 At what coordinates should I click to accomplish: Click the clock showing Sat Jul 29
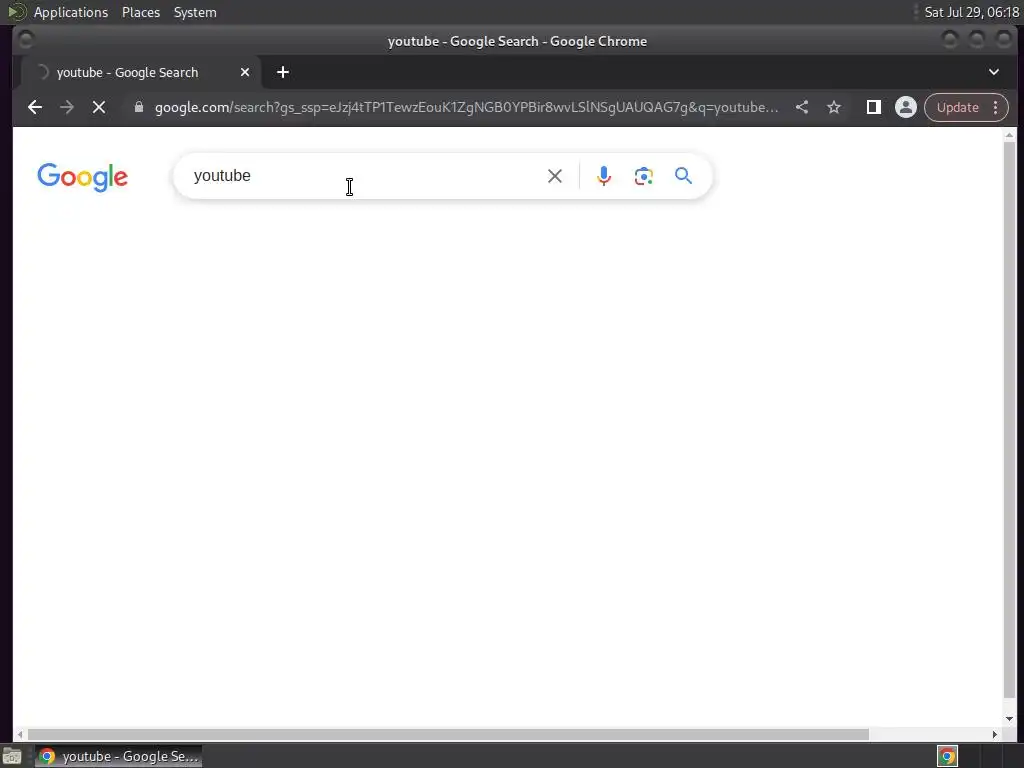[971, 12]
